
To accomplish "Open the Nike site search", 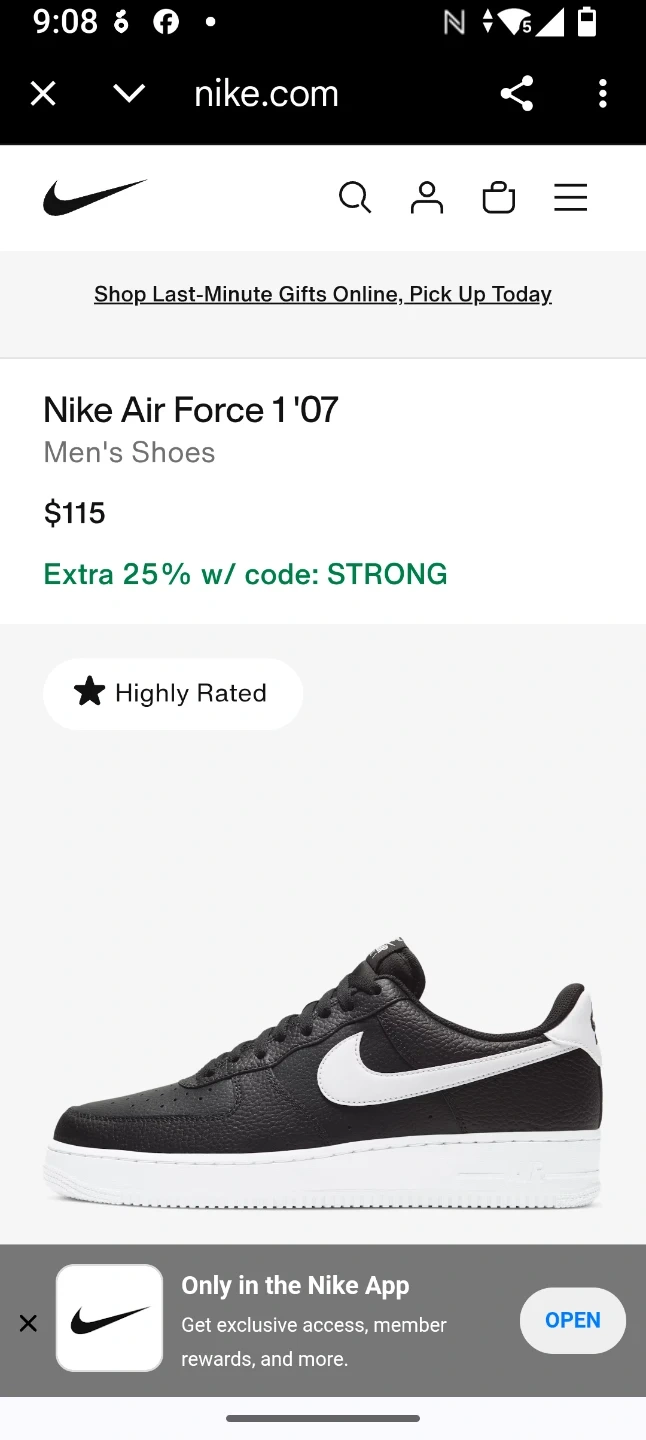I will (355, 197).
